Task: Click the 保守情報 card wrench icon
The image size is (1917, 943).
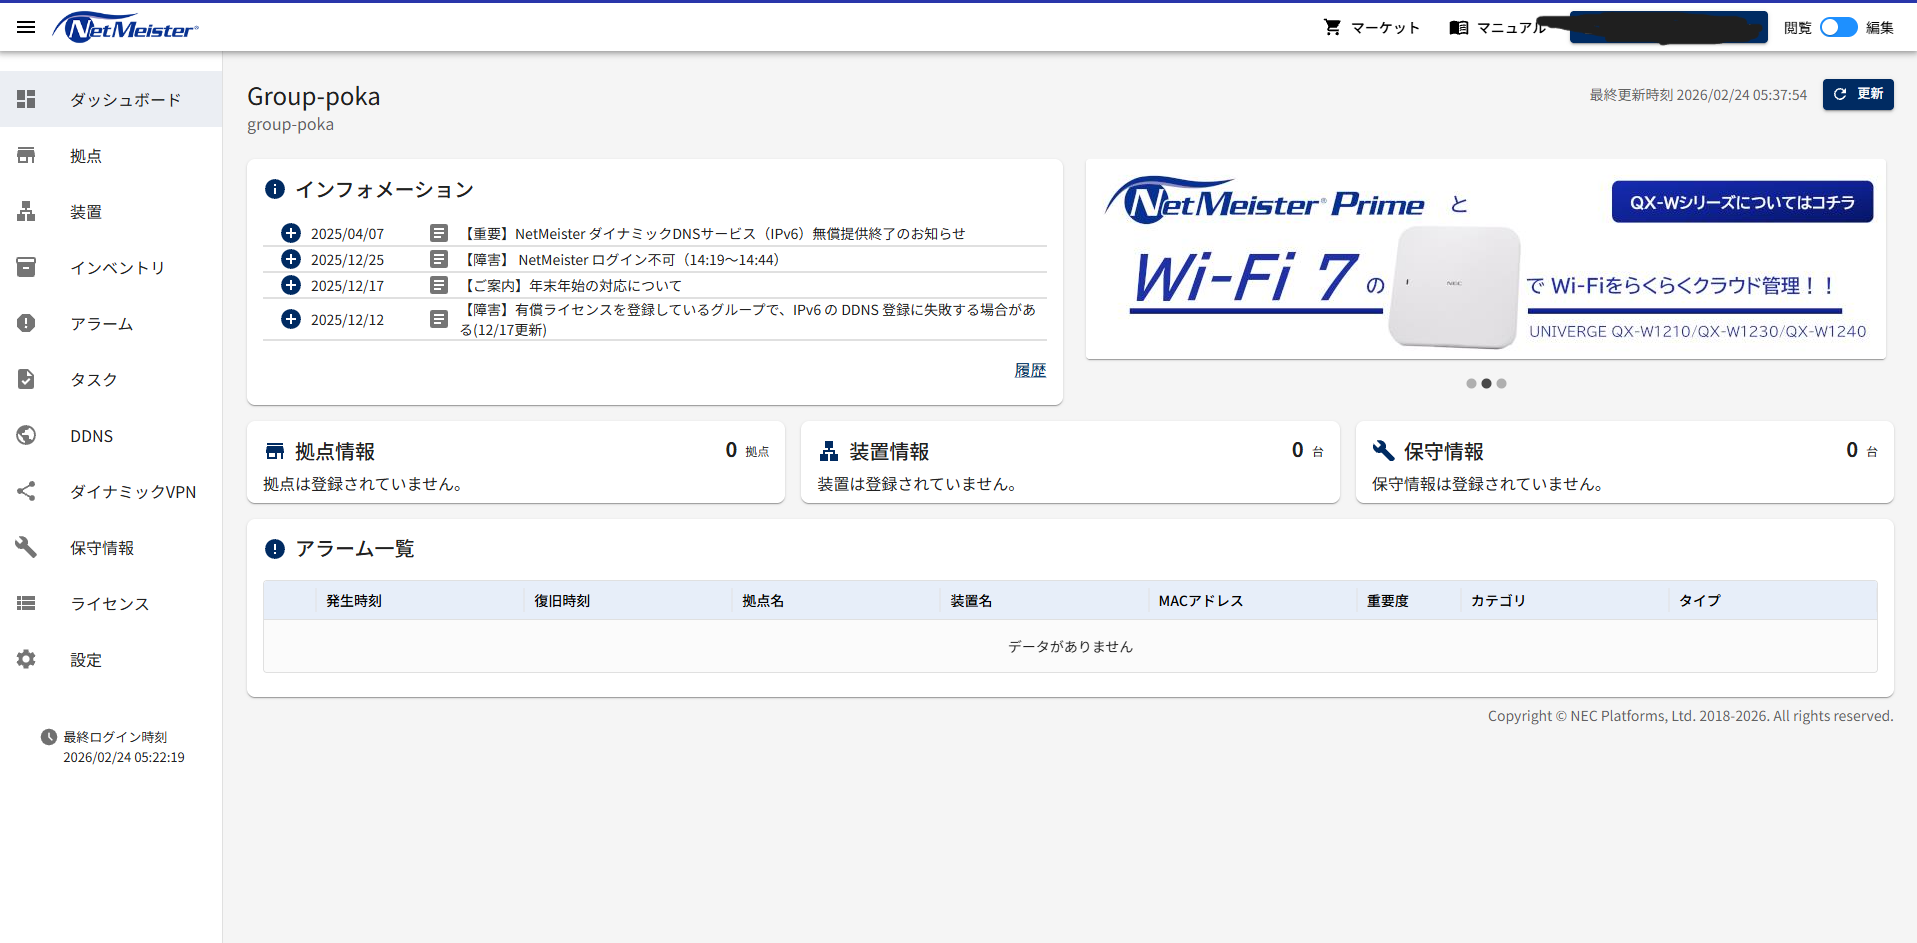Action: pos(1383,450)
